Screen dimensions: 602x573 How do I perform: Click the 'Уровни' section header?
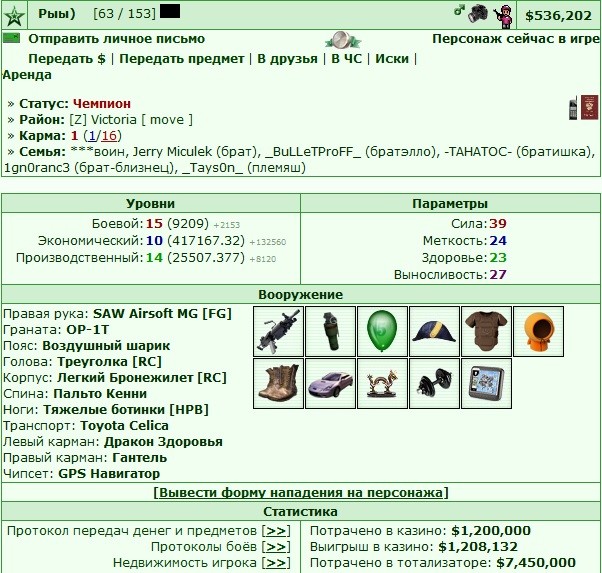pos(150,204)
